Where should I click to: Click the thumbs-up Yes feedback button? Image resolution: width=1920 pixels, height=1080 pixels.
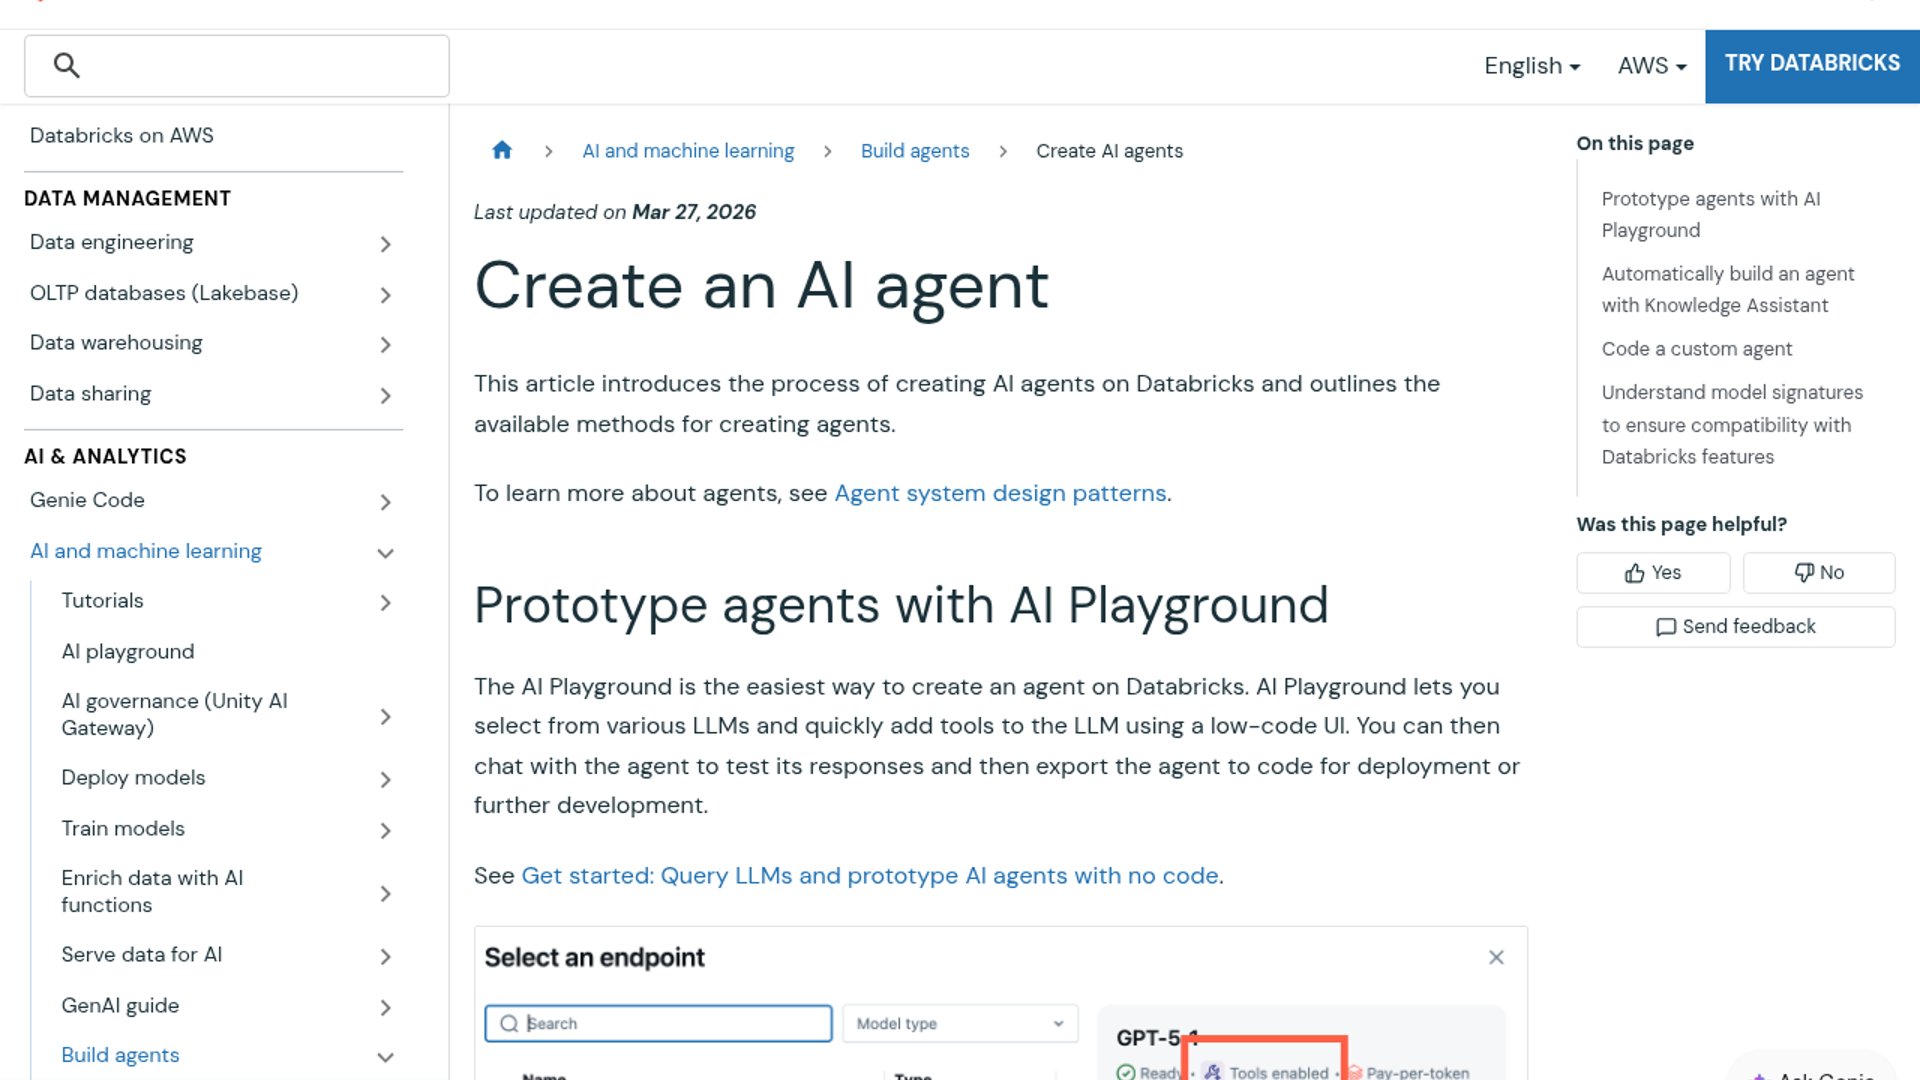tap(1653, 573)
